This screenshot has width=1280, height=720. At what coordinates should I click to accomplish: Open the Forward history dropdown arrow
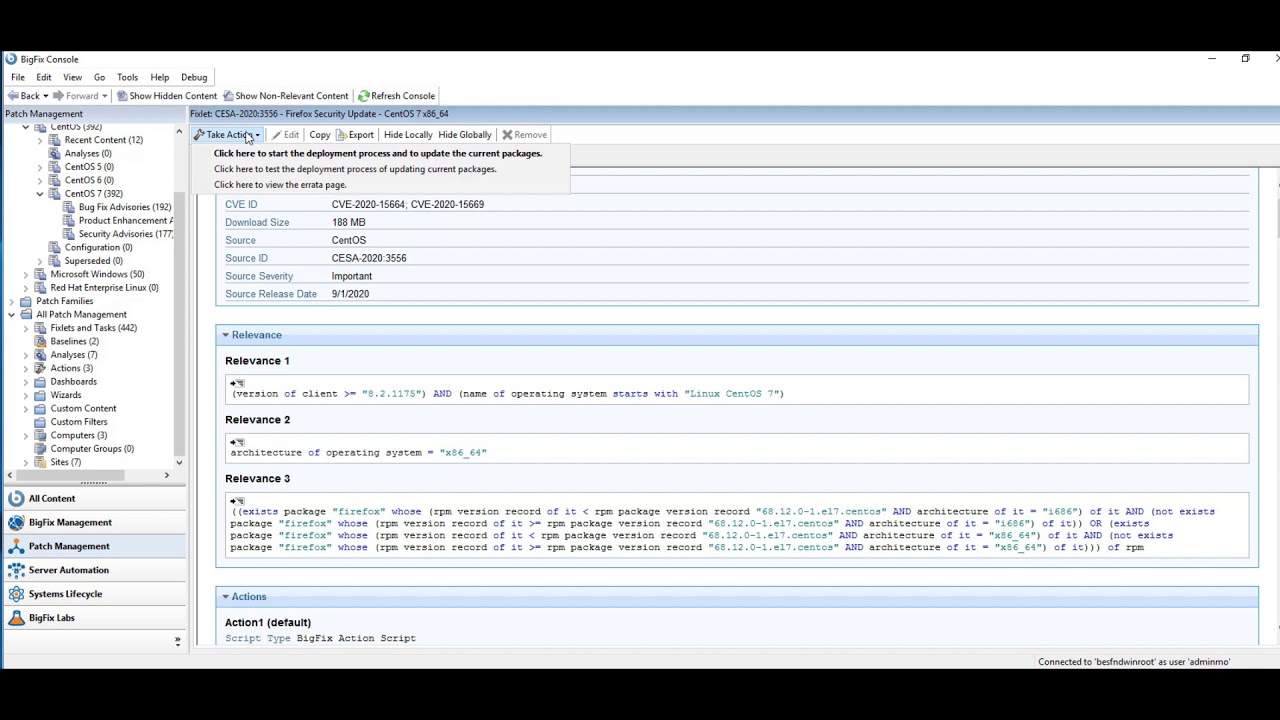click(104, 96)
